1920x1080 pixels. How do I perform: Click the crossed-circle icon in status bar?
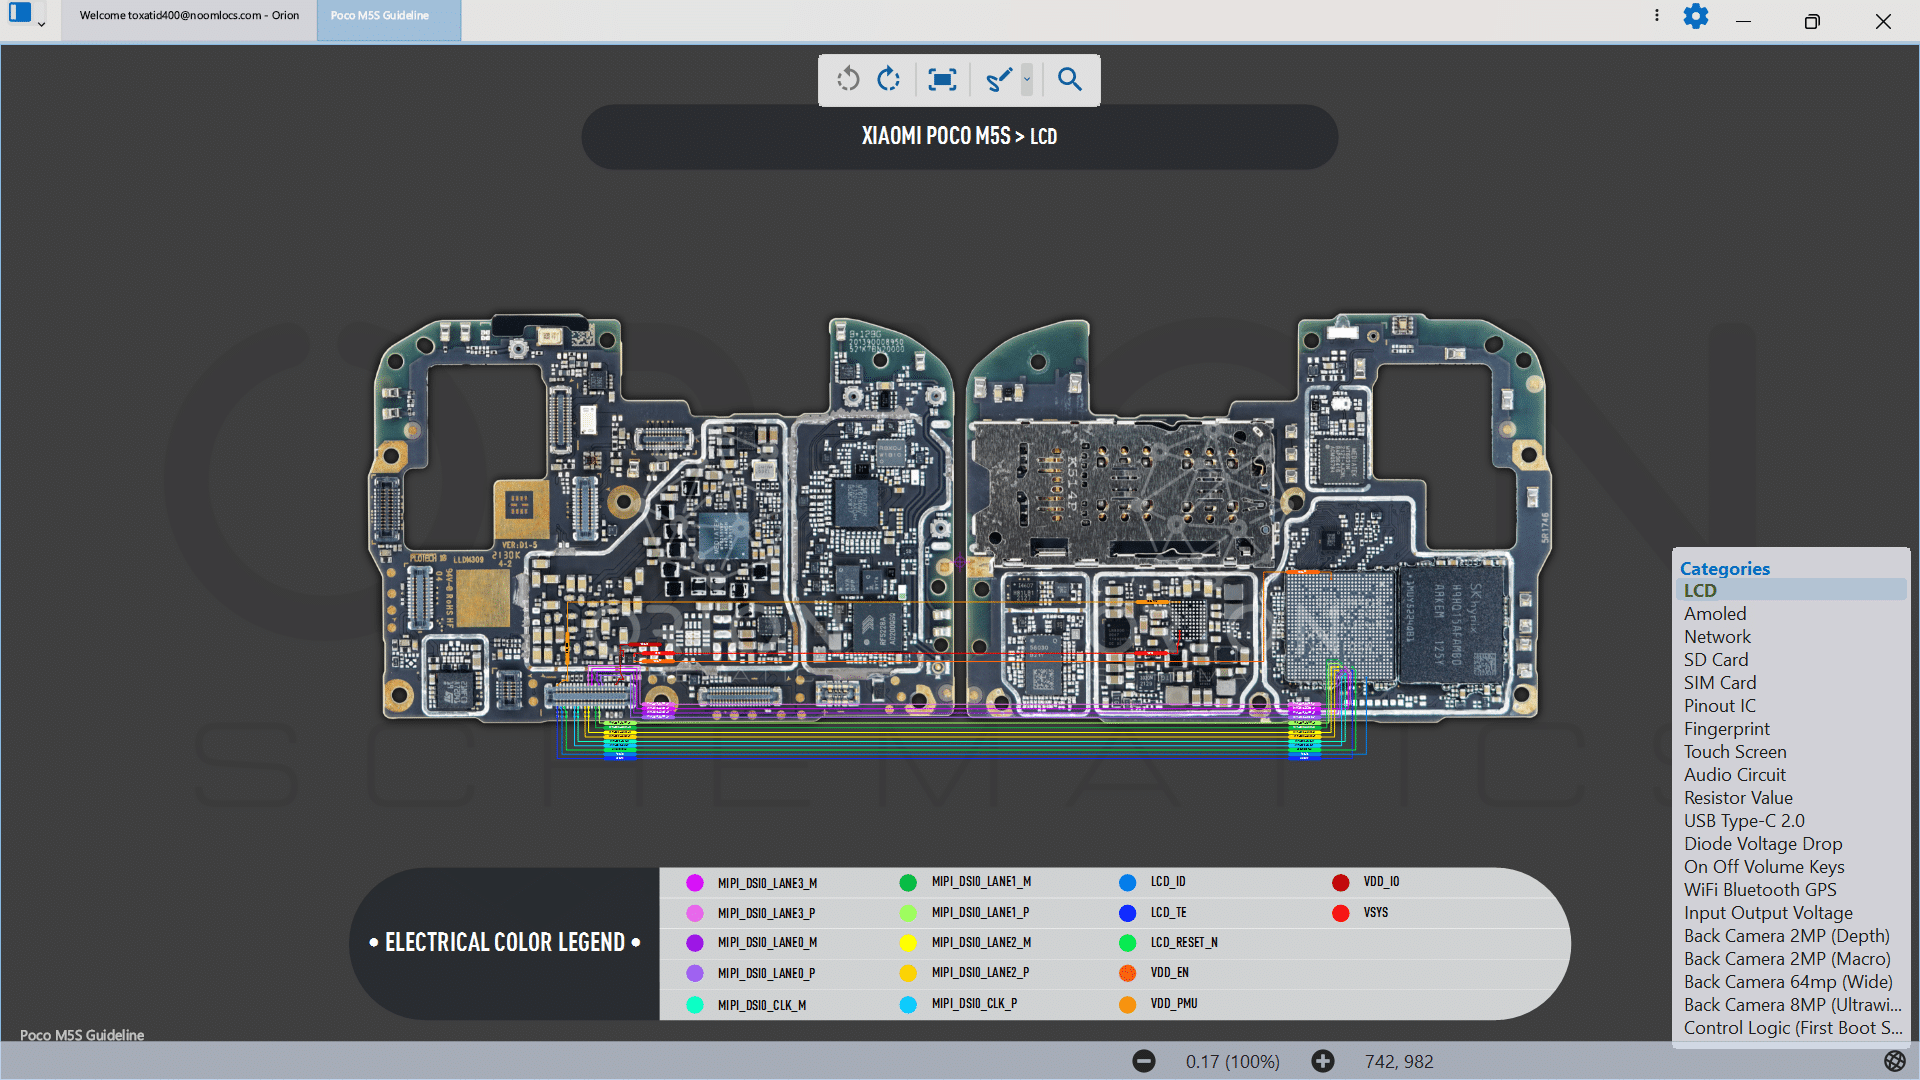point(1894,1061)
